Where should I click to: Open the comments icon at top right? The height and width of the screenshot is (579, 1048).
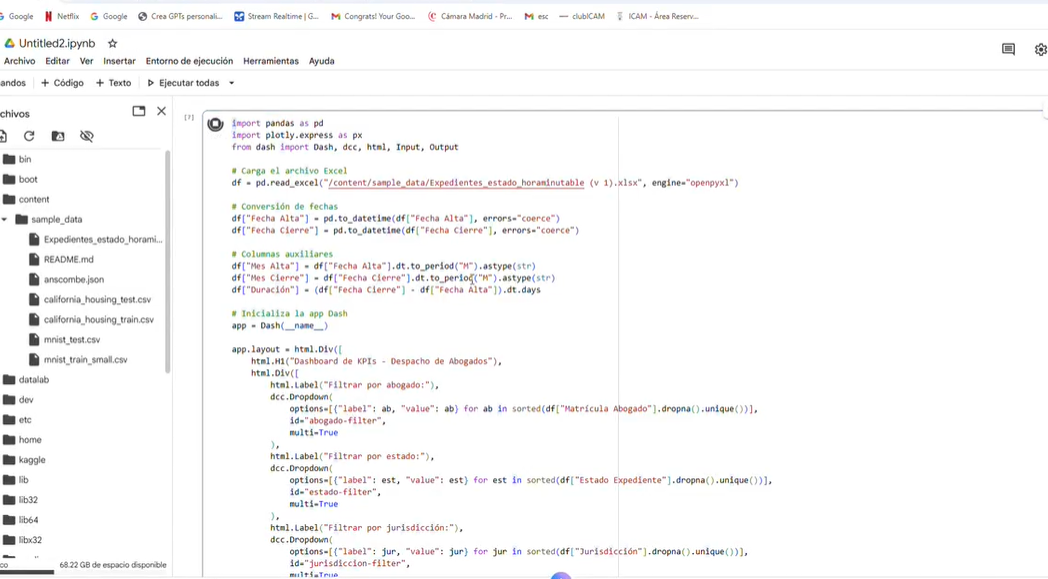(x=1008, y=49)
